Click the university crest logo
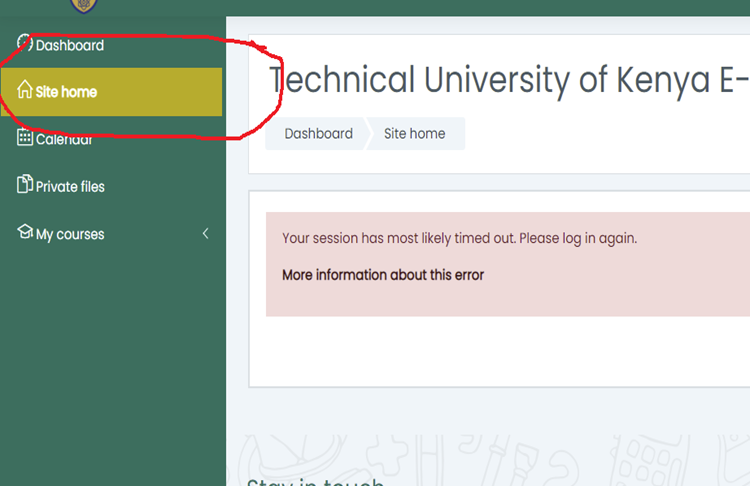This screenshot has width=750, height=486. [x=84, y=6]
